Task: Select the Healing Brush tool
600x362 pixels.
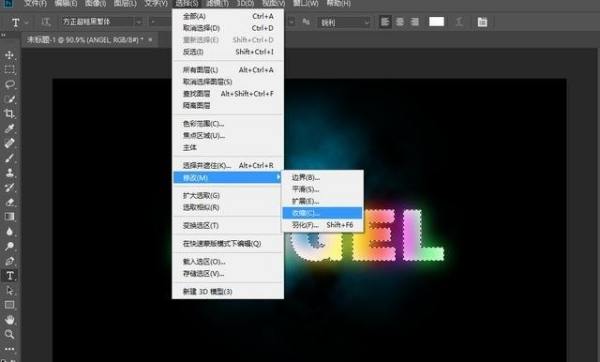Action: 10,143
